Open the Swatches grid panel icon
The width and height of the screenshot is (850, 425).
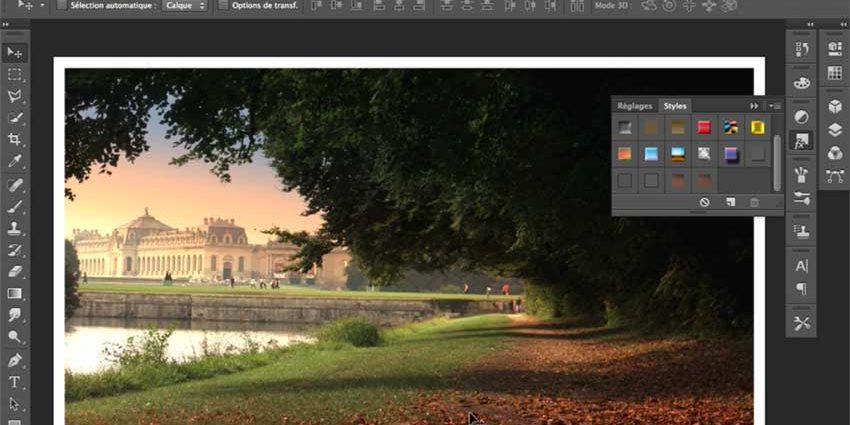tap(835, 74)
